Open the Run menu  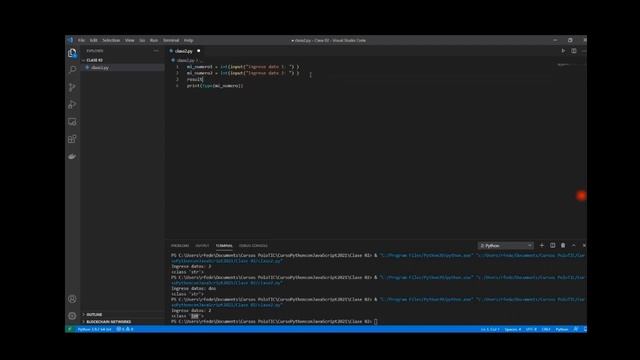click(154, 40)
